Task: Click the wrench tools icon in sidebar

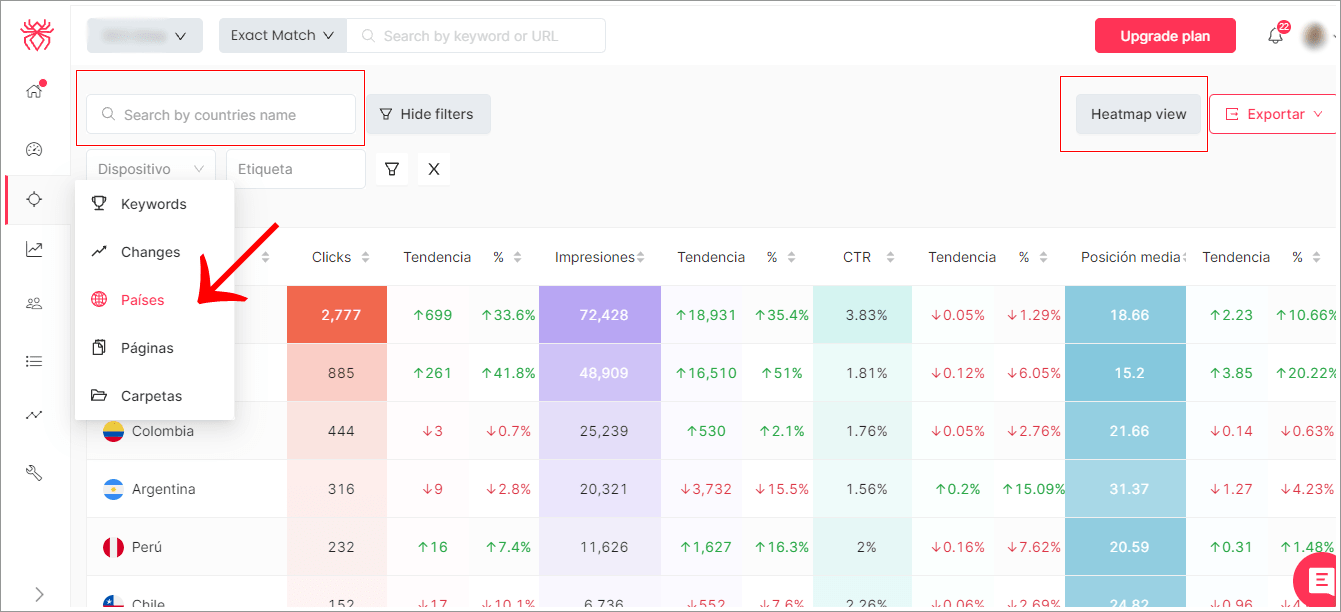Action: pos(34,473)
